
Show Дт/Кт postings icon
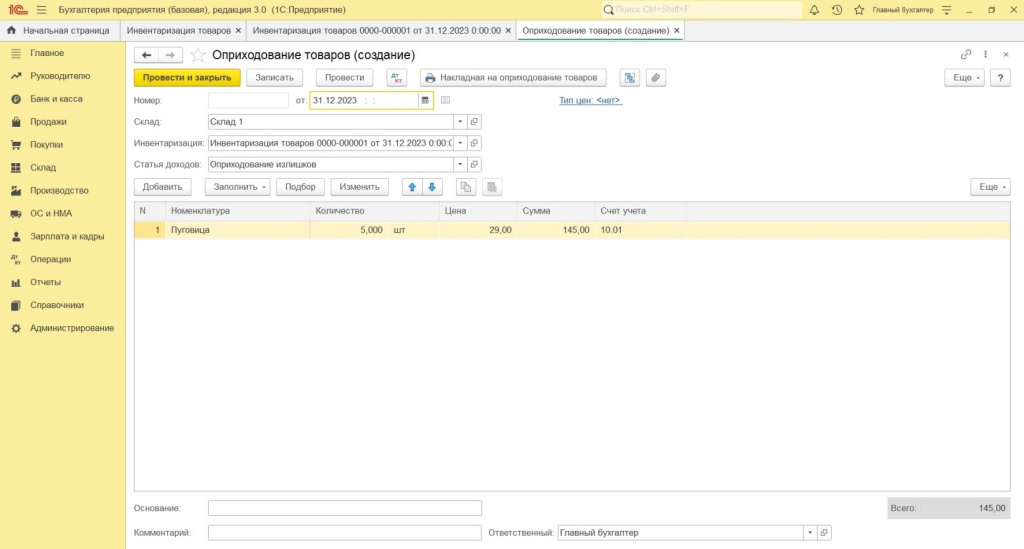click(x=396, y=78)
